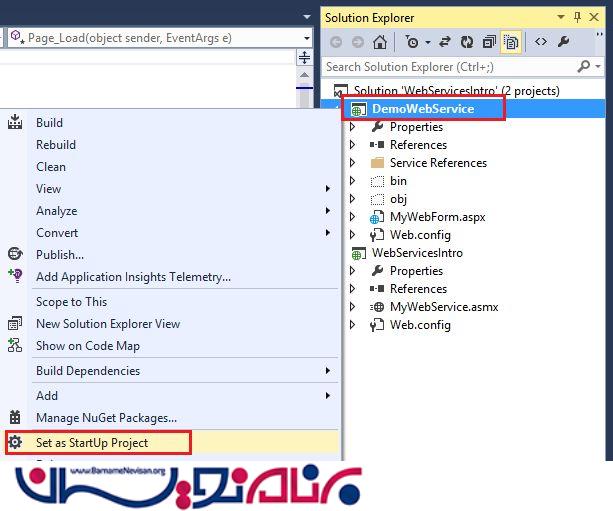Click the Publish globe icon in menu
Image resolution: width=613 pixels, height=511 pixels.
click(x=15, y=255)
